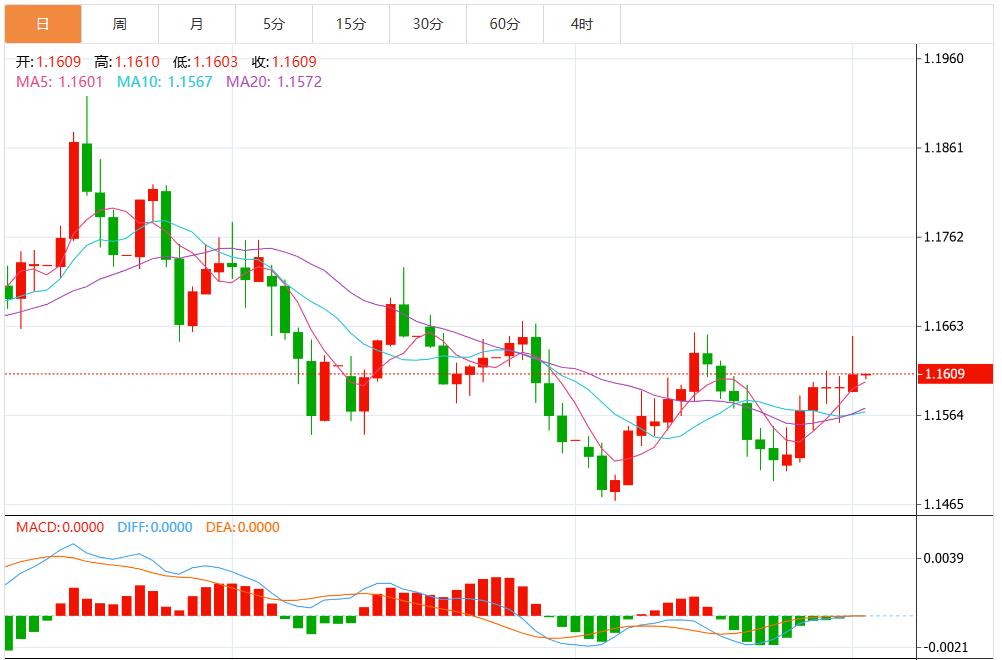
Task: Click the MA5 indicator label
Action: click(58, 82)
